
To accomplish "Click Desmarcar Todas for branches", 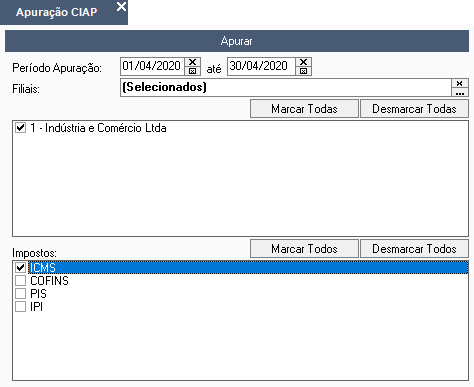I will click(x=414, y=109).
